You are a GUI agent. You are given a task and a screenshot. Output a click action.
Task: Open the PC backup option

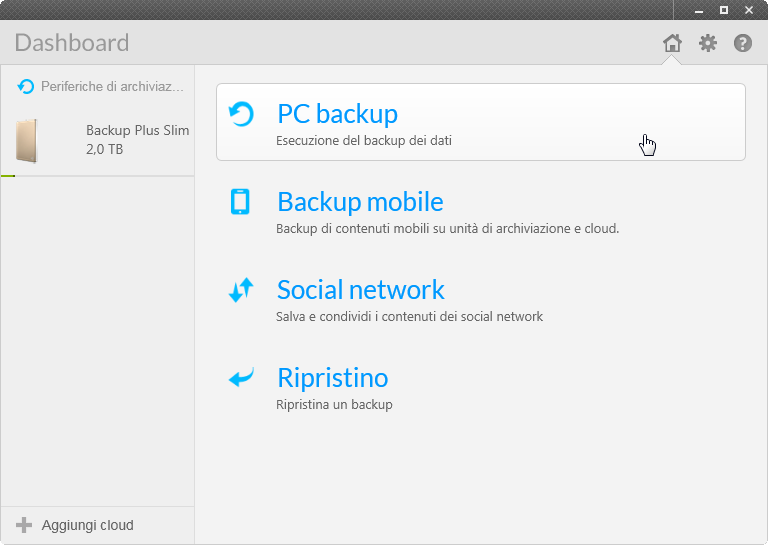(x=480, y=122)
